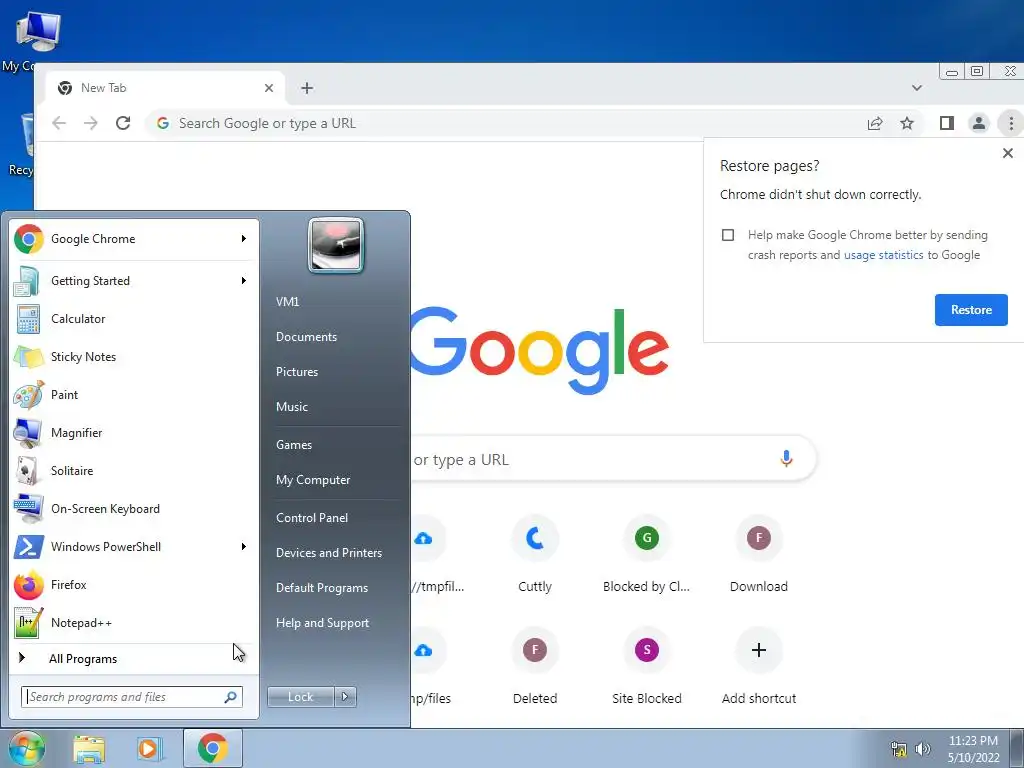Screen dimensions: 1024x768
Task: Open Devices and Printers
Action: click(x=328, y=553)
